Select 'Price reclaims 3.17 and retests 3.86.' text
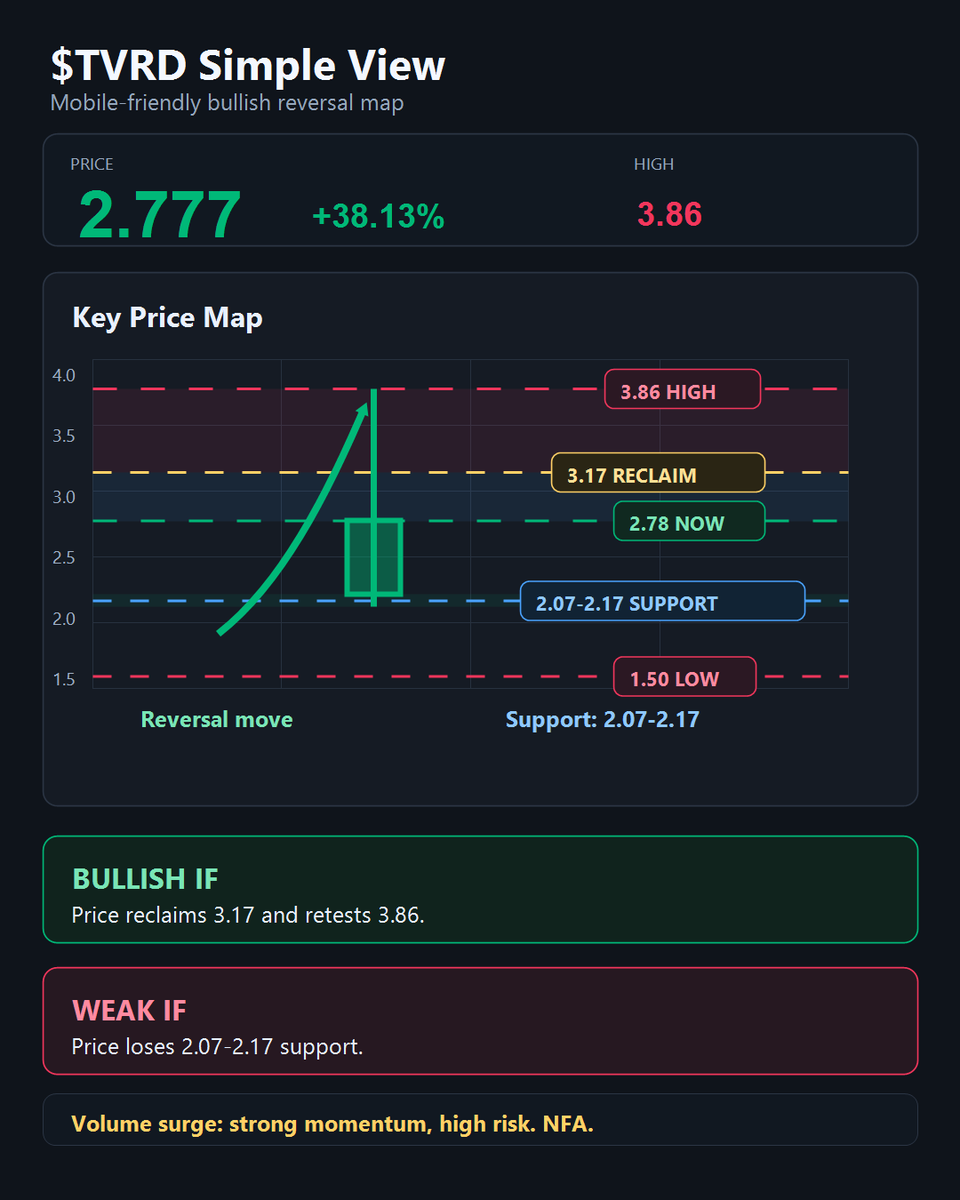960x1200 pixels. click(x=248, y=915)
